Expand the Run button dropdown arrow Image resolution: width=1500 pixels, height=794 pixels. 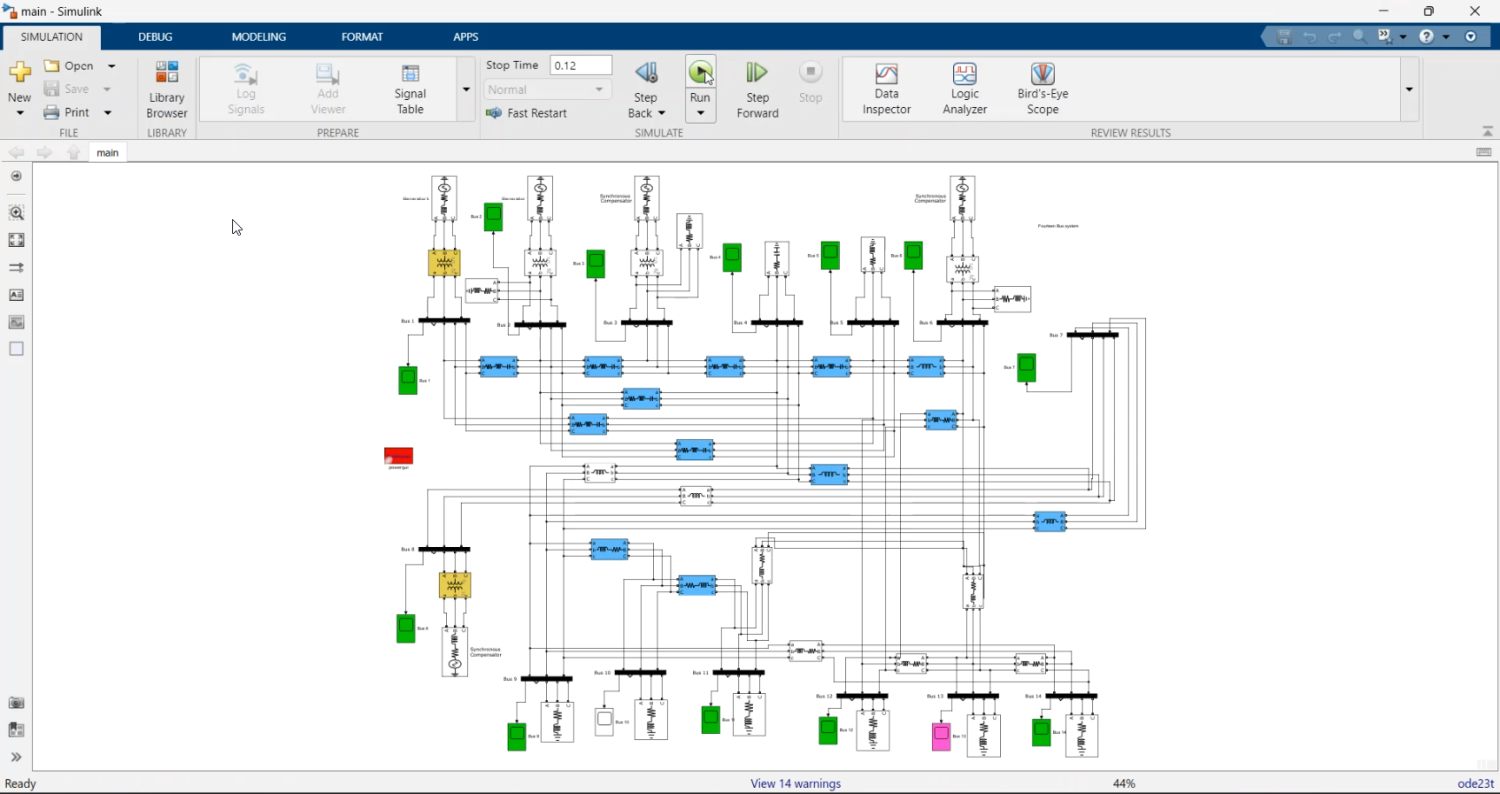click(x=700, y=113)
